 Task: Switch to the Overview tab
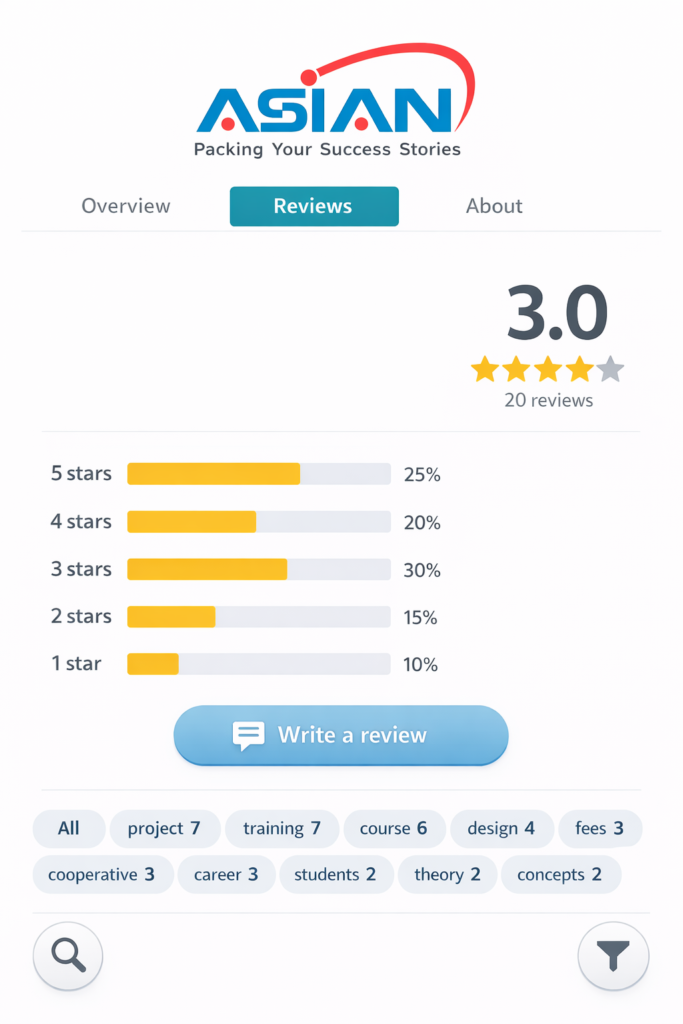pos(126,206)
